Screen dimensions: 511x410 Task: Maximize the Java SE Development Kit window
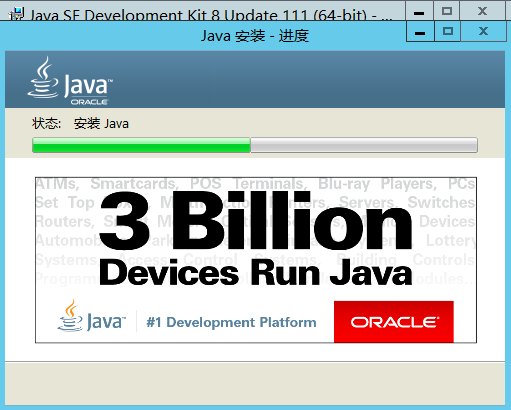(447, 12)
